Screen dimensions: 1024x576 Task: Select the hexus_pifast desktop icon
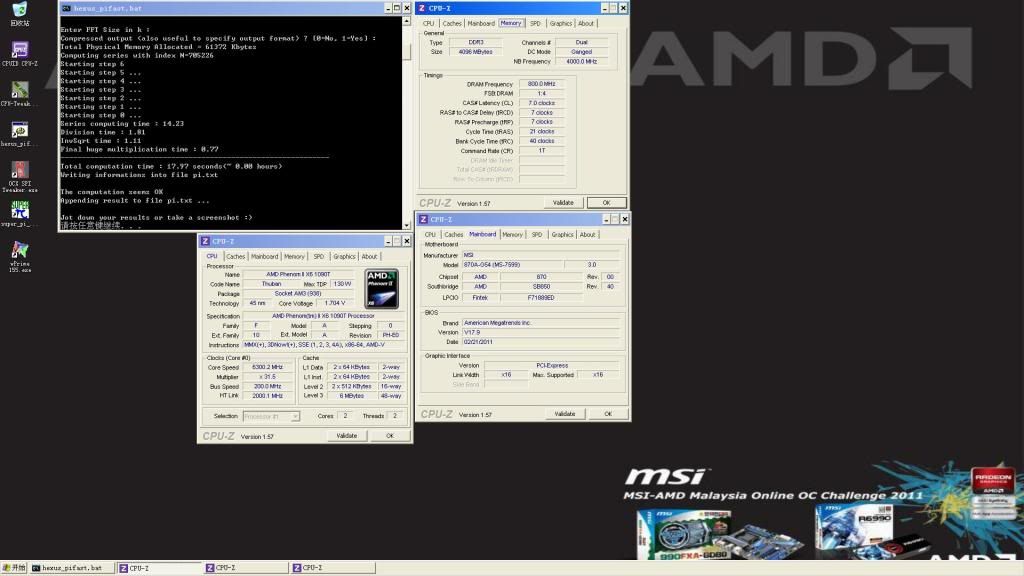pos(19,131)
